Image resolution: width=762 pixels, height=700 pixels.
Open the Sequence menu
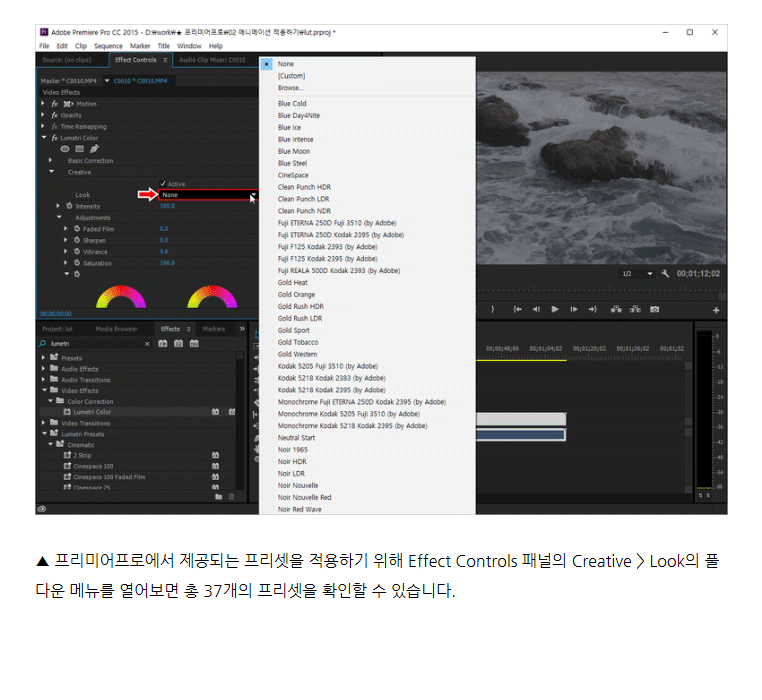tap(108, 46)
